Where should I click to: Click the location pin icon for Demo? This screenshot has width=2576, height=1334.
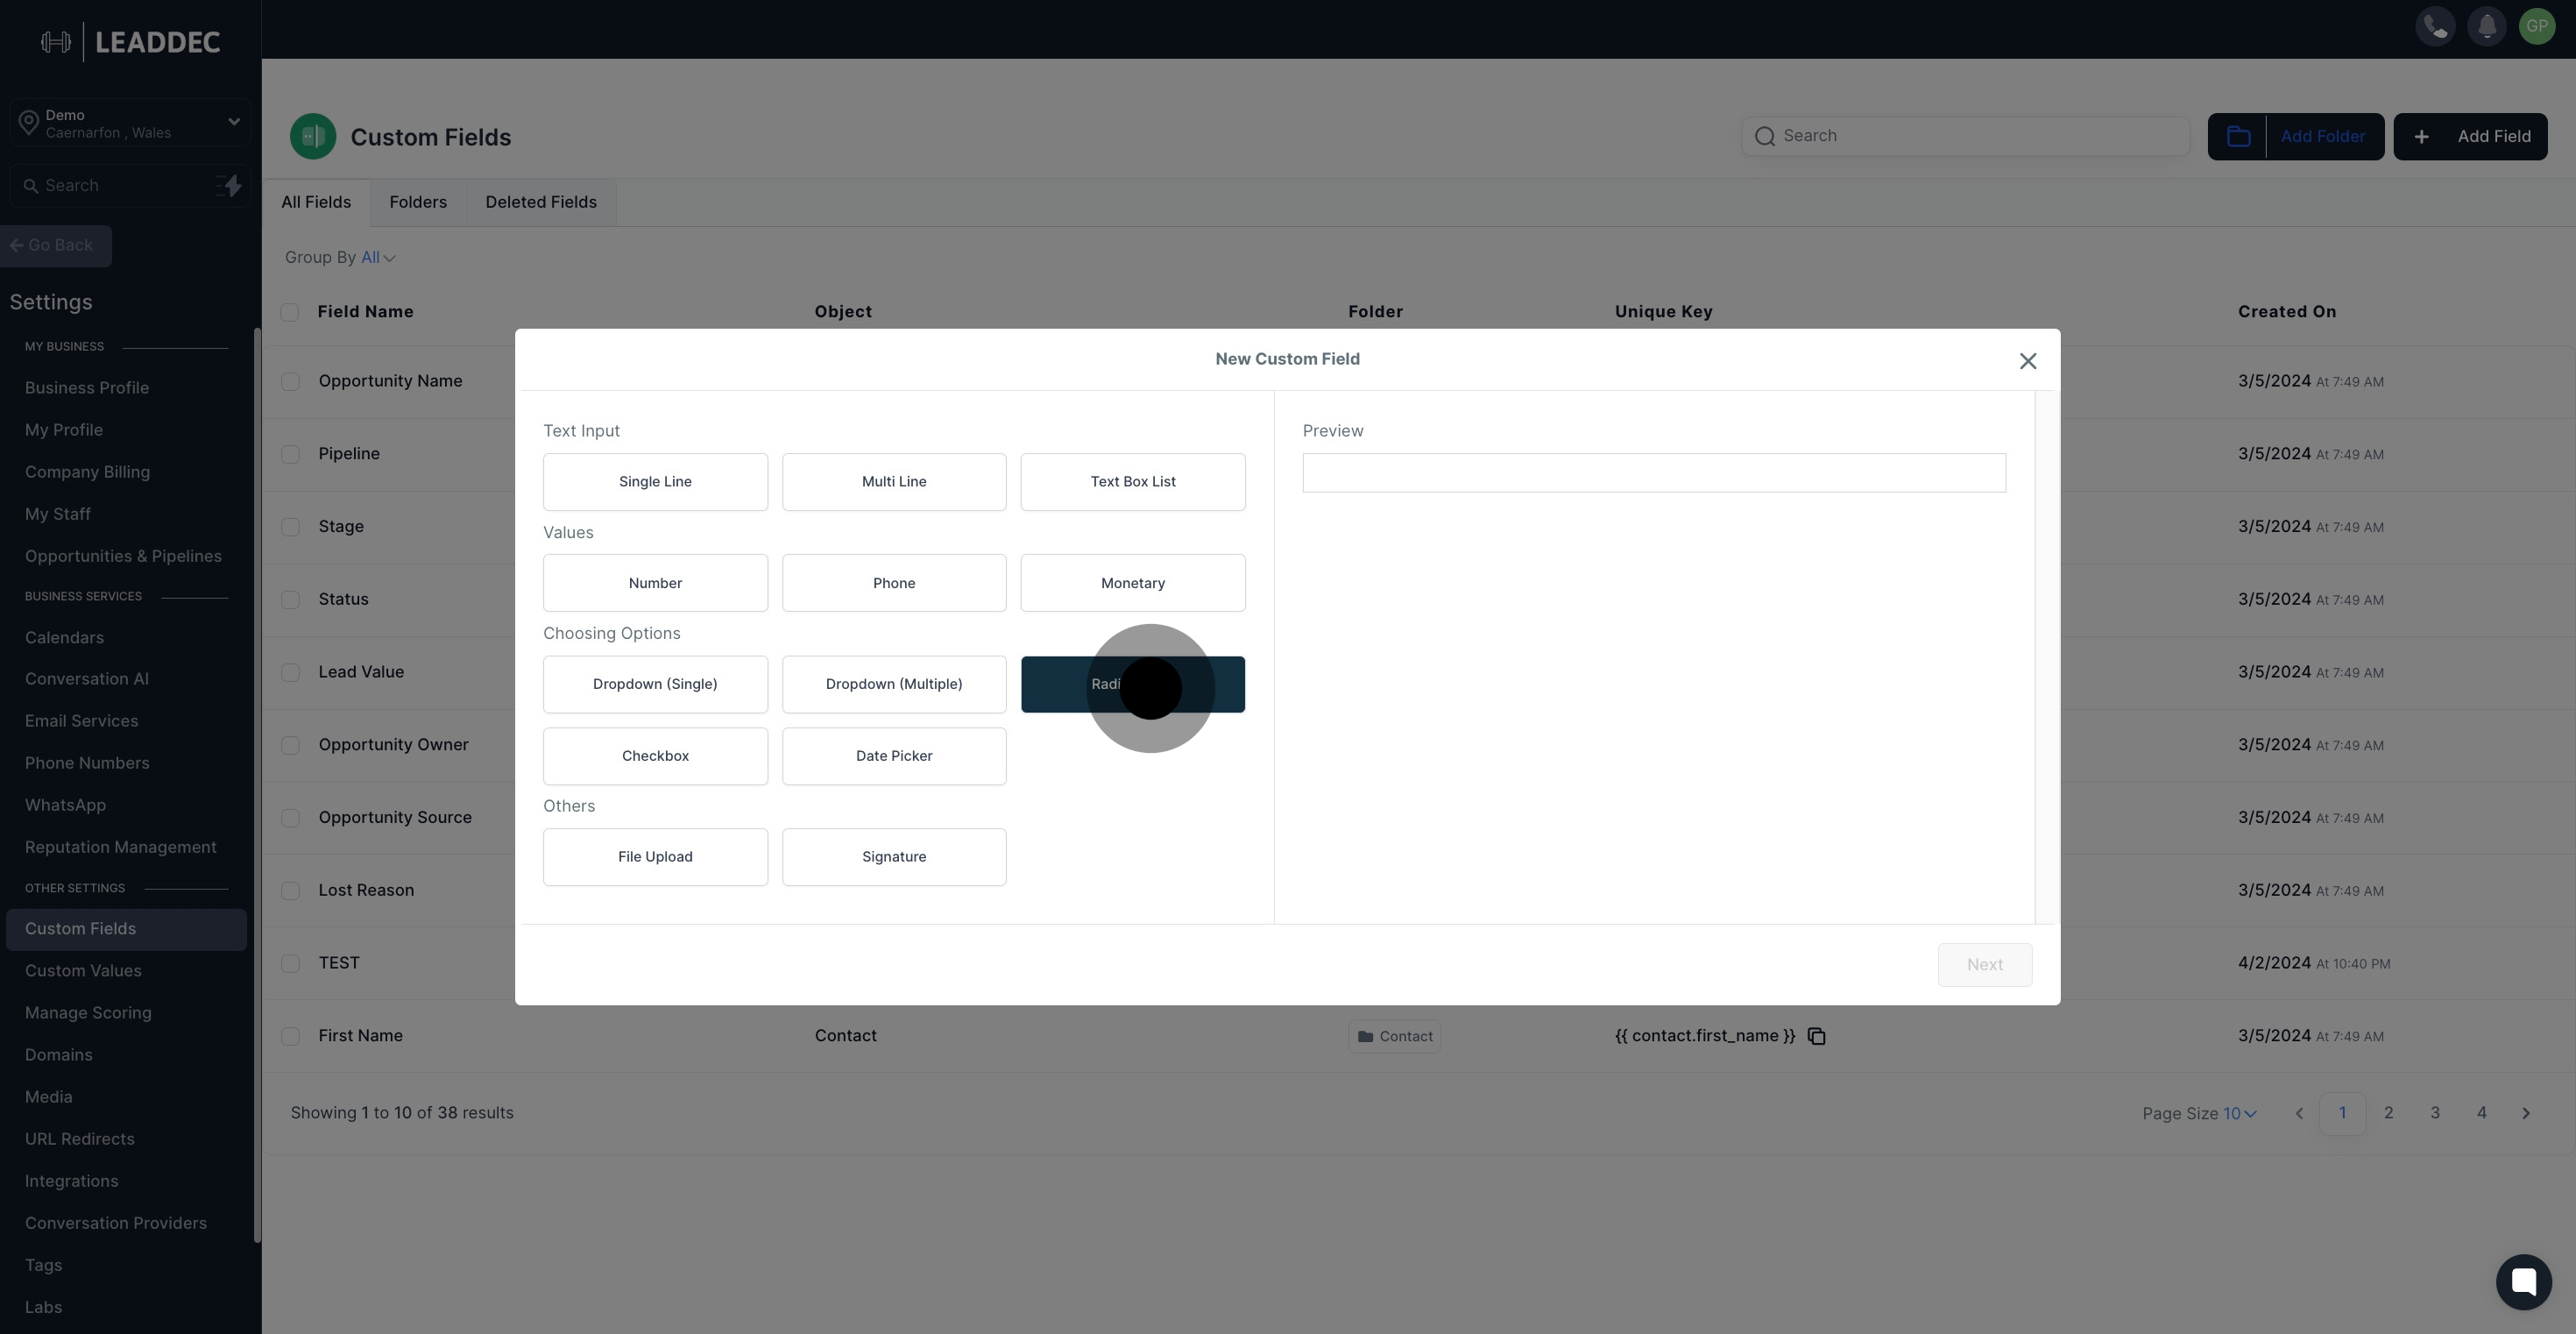(29, 124)
